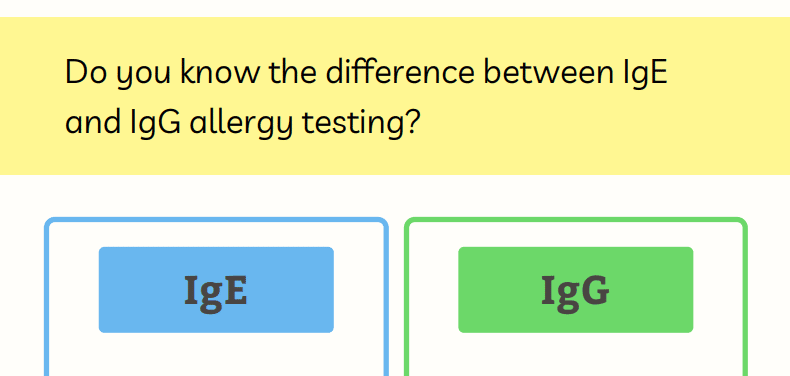Viewport: 790px width, 376px height.
Task: Click the word "know" in the heading
Action: point(219,73)
